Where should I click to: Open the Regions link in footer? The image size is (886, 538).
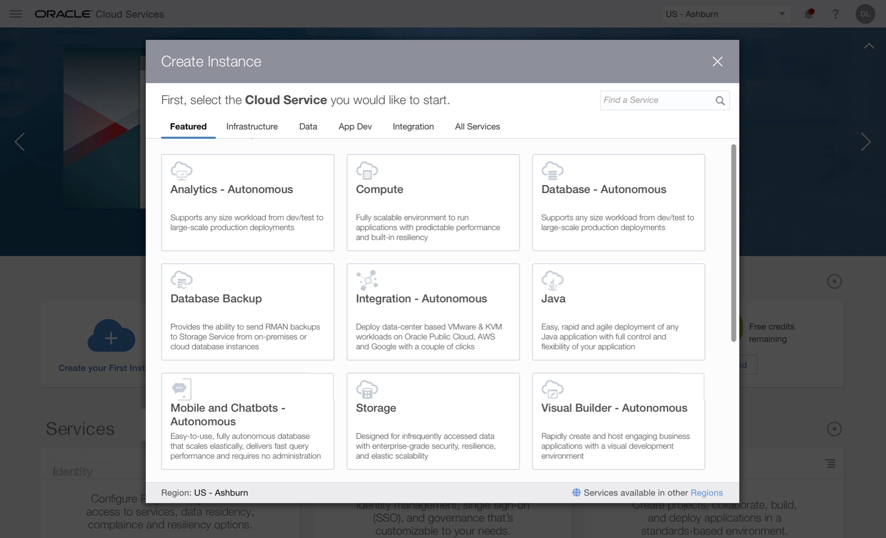[706, 493]
